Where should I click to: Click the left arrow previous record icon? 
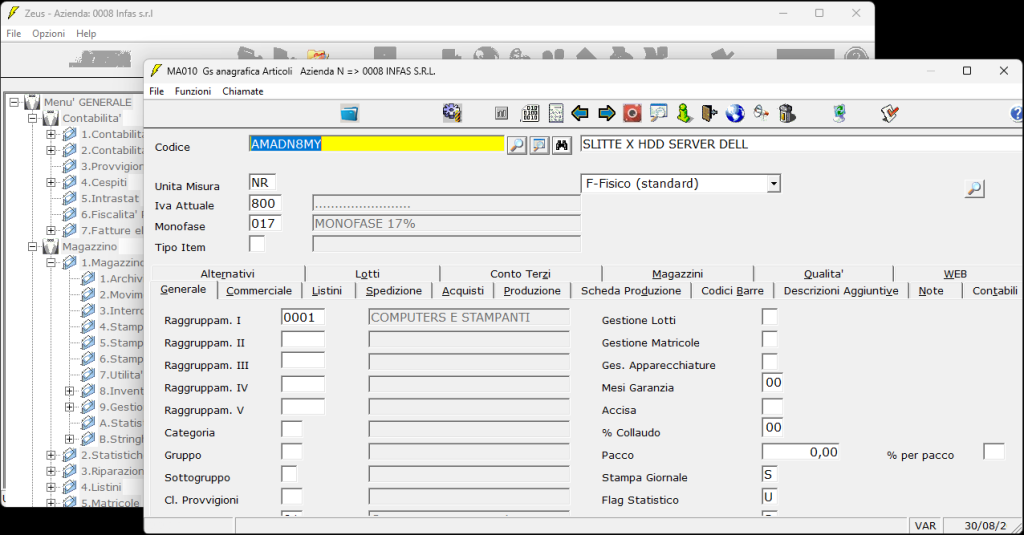[580, 113]
